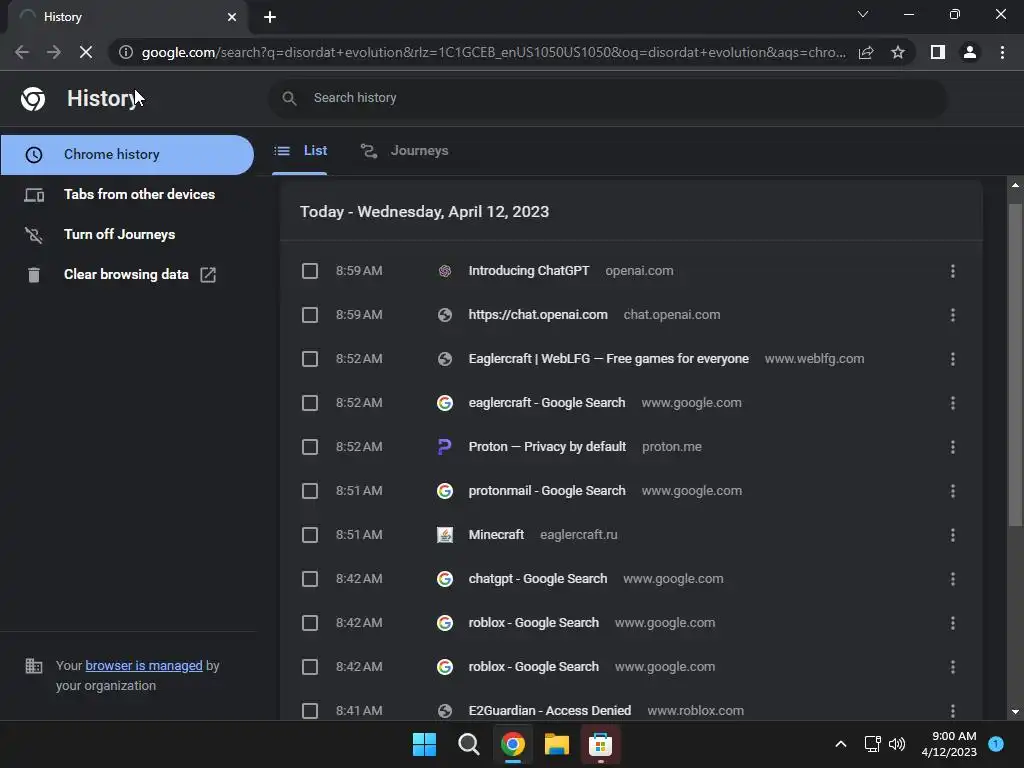Click the Minecraft entry favicon
Screen dimensions: 1024x768
click(x=445, y=535)
